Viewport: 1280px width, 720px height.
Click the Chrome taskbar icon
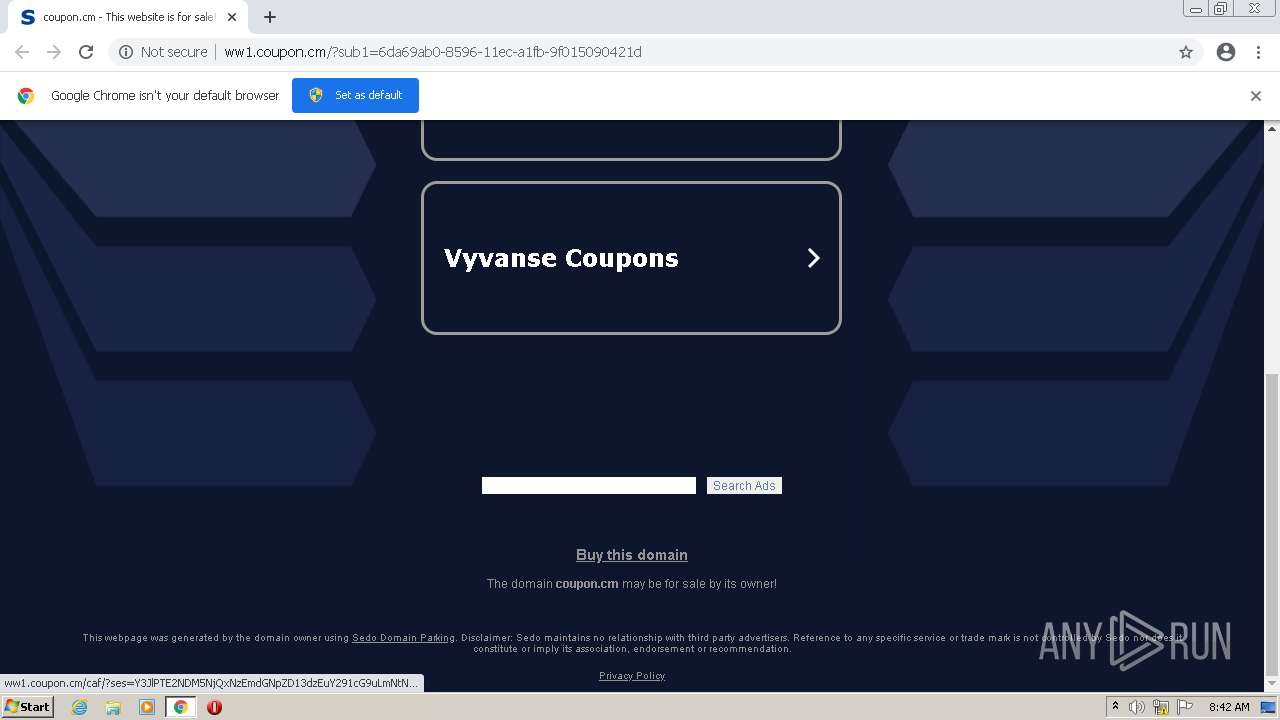(x=181, y=707)
